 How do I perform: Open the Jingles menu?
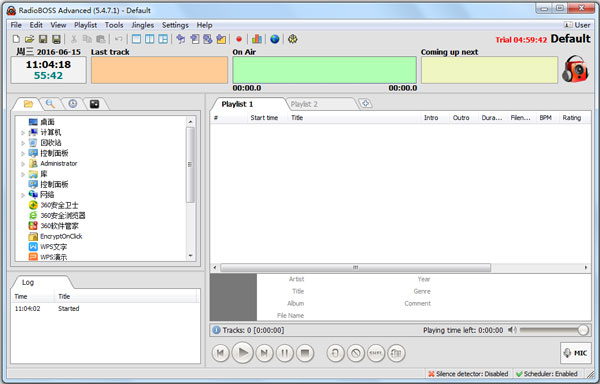point(142,25)
